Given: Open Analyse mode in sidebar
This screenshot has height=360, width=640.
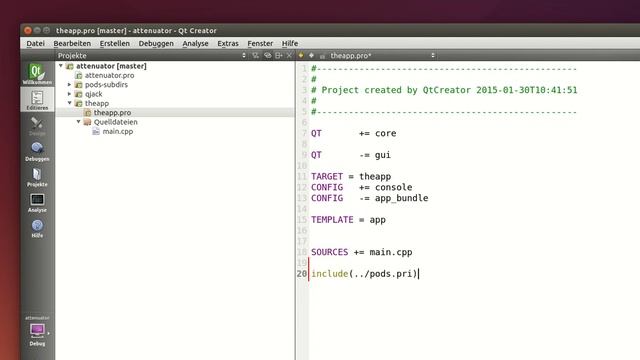Looking at the screenshot, I should pyautogui.click(x=37, y=202).
